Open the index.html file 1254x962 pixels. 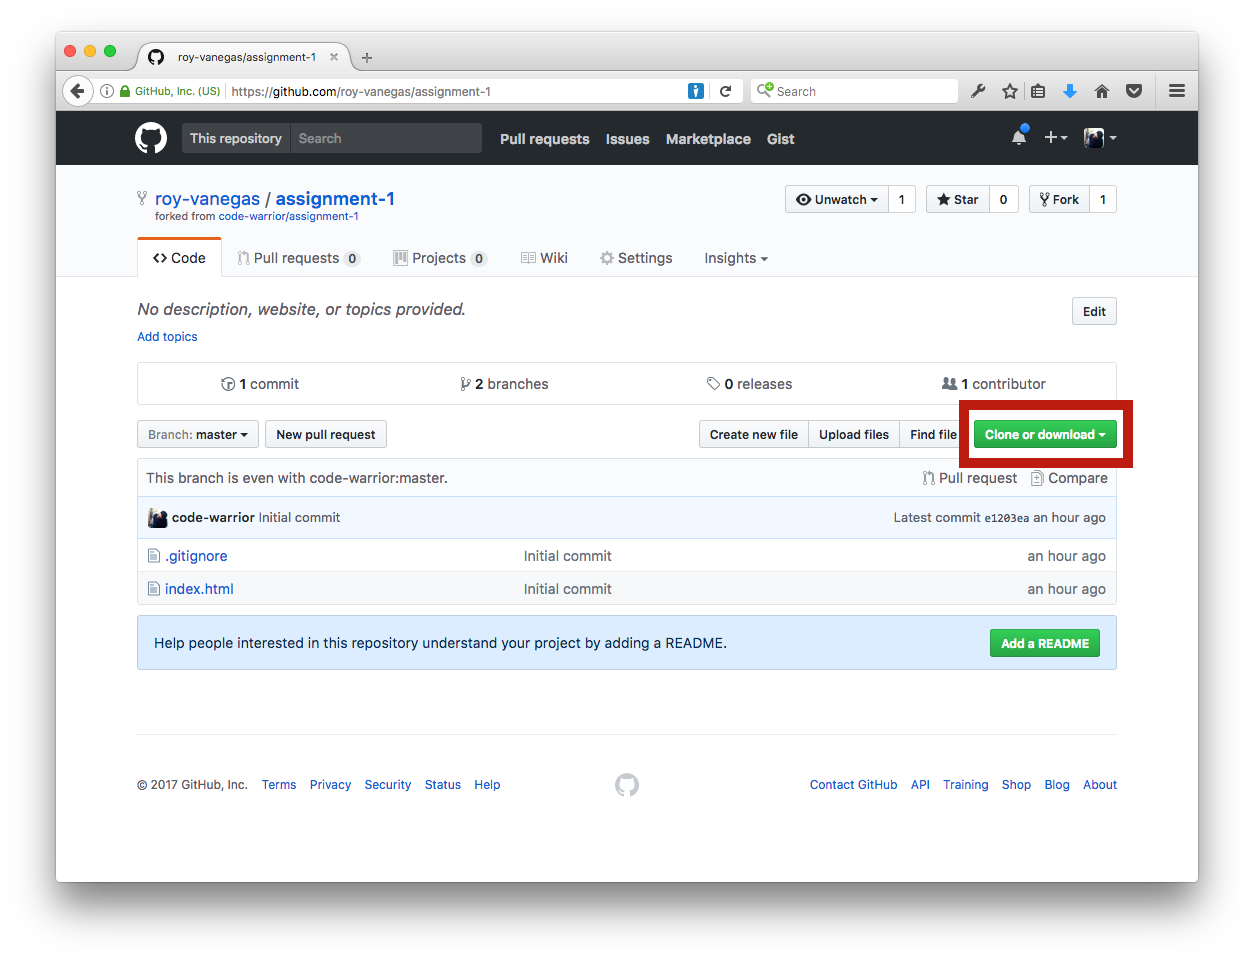click(199, 589)
